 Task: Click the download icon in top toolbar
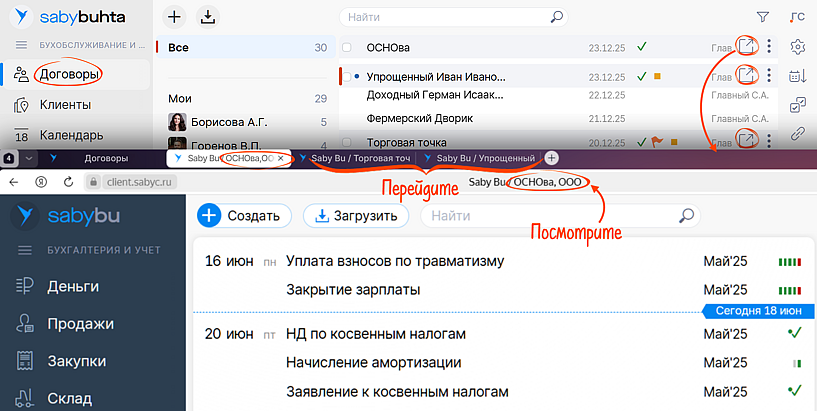pyautogui.click(x=207, y=17)
